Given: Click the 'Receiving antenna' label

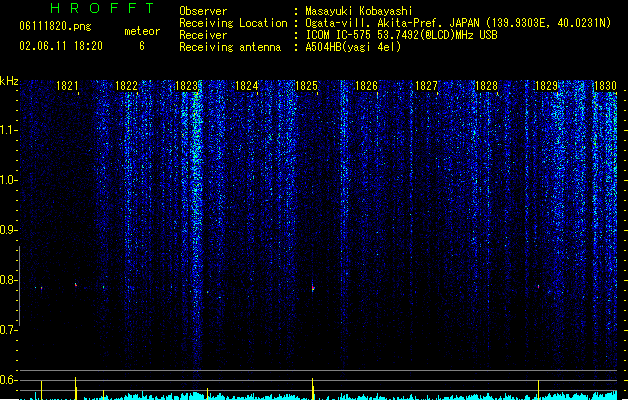Looking at the screenshot, I should pyautogui.click(x=230, y=47).
